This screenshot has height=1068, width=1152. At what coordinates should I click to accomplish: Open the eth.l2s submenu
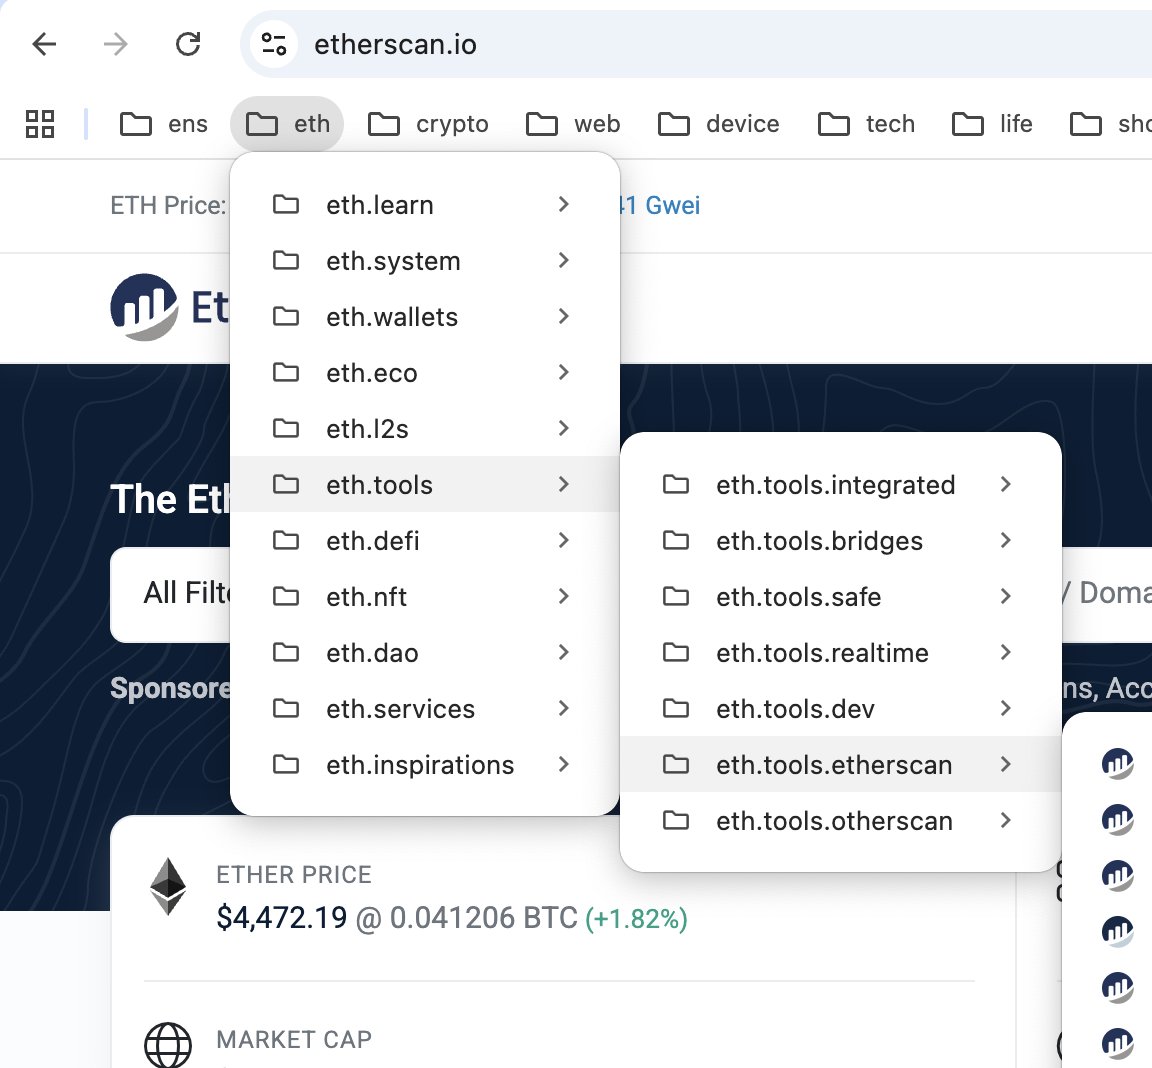coord(425,428)
